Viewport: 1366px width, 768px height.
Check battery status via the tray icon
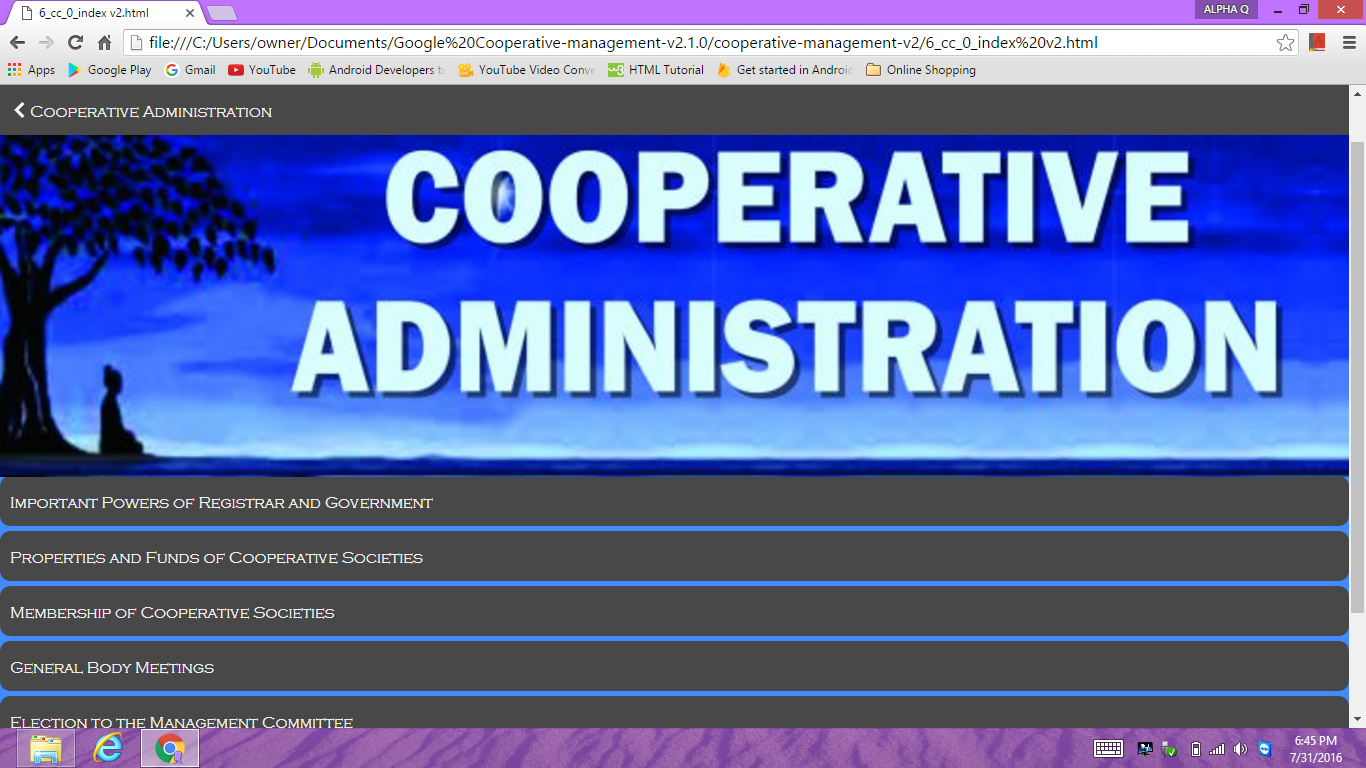coord(1194,747)
